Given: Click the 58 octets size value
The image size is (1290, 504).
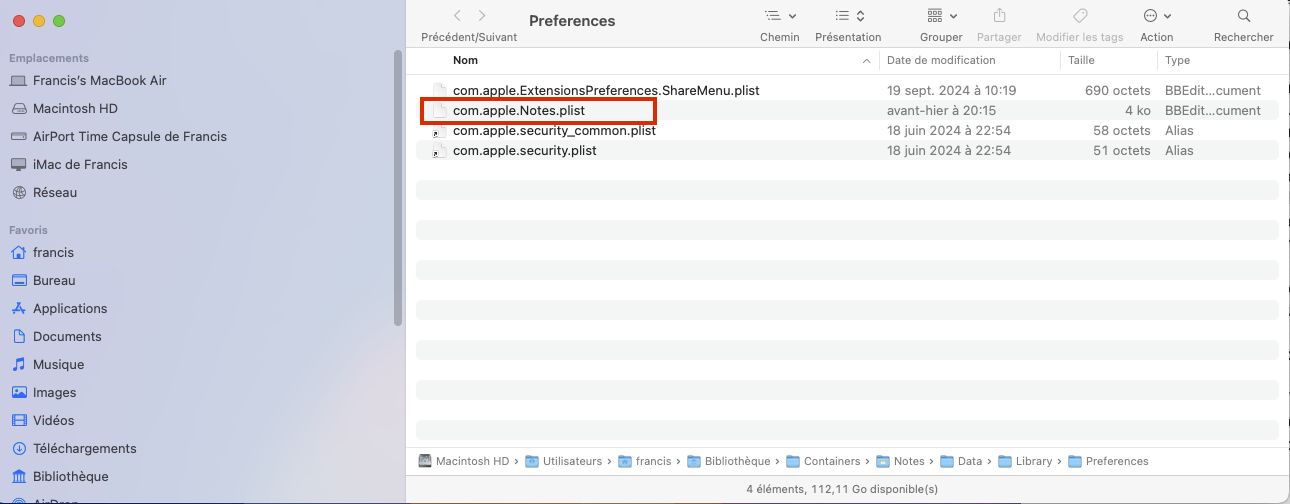Looking at the screenshot, I should 1122,130.
